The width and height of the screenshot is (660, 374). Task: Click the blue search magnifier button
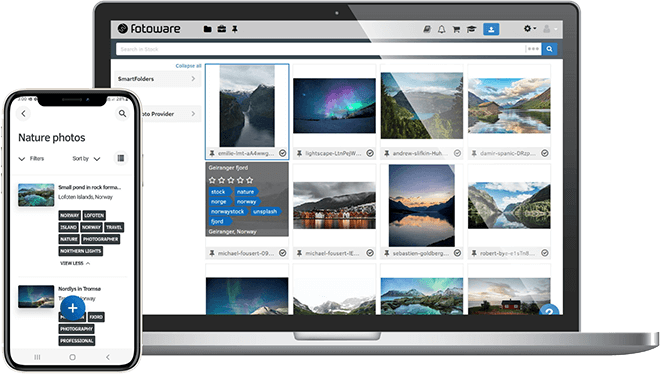point(549,49)
